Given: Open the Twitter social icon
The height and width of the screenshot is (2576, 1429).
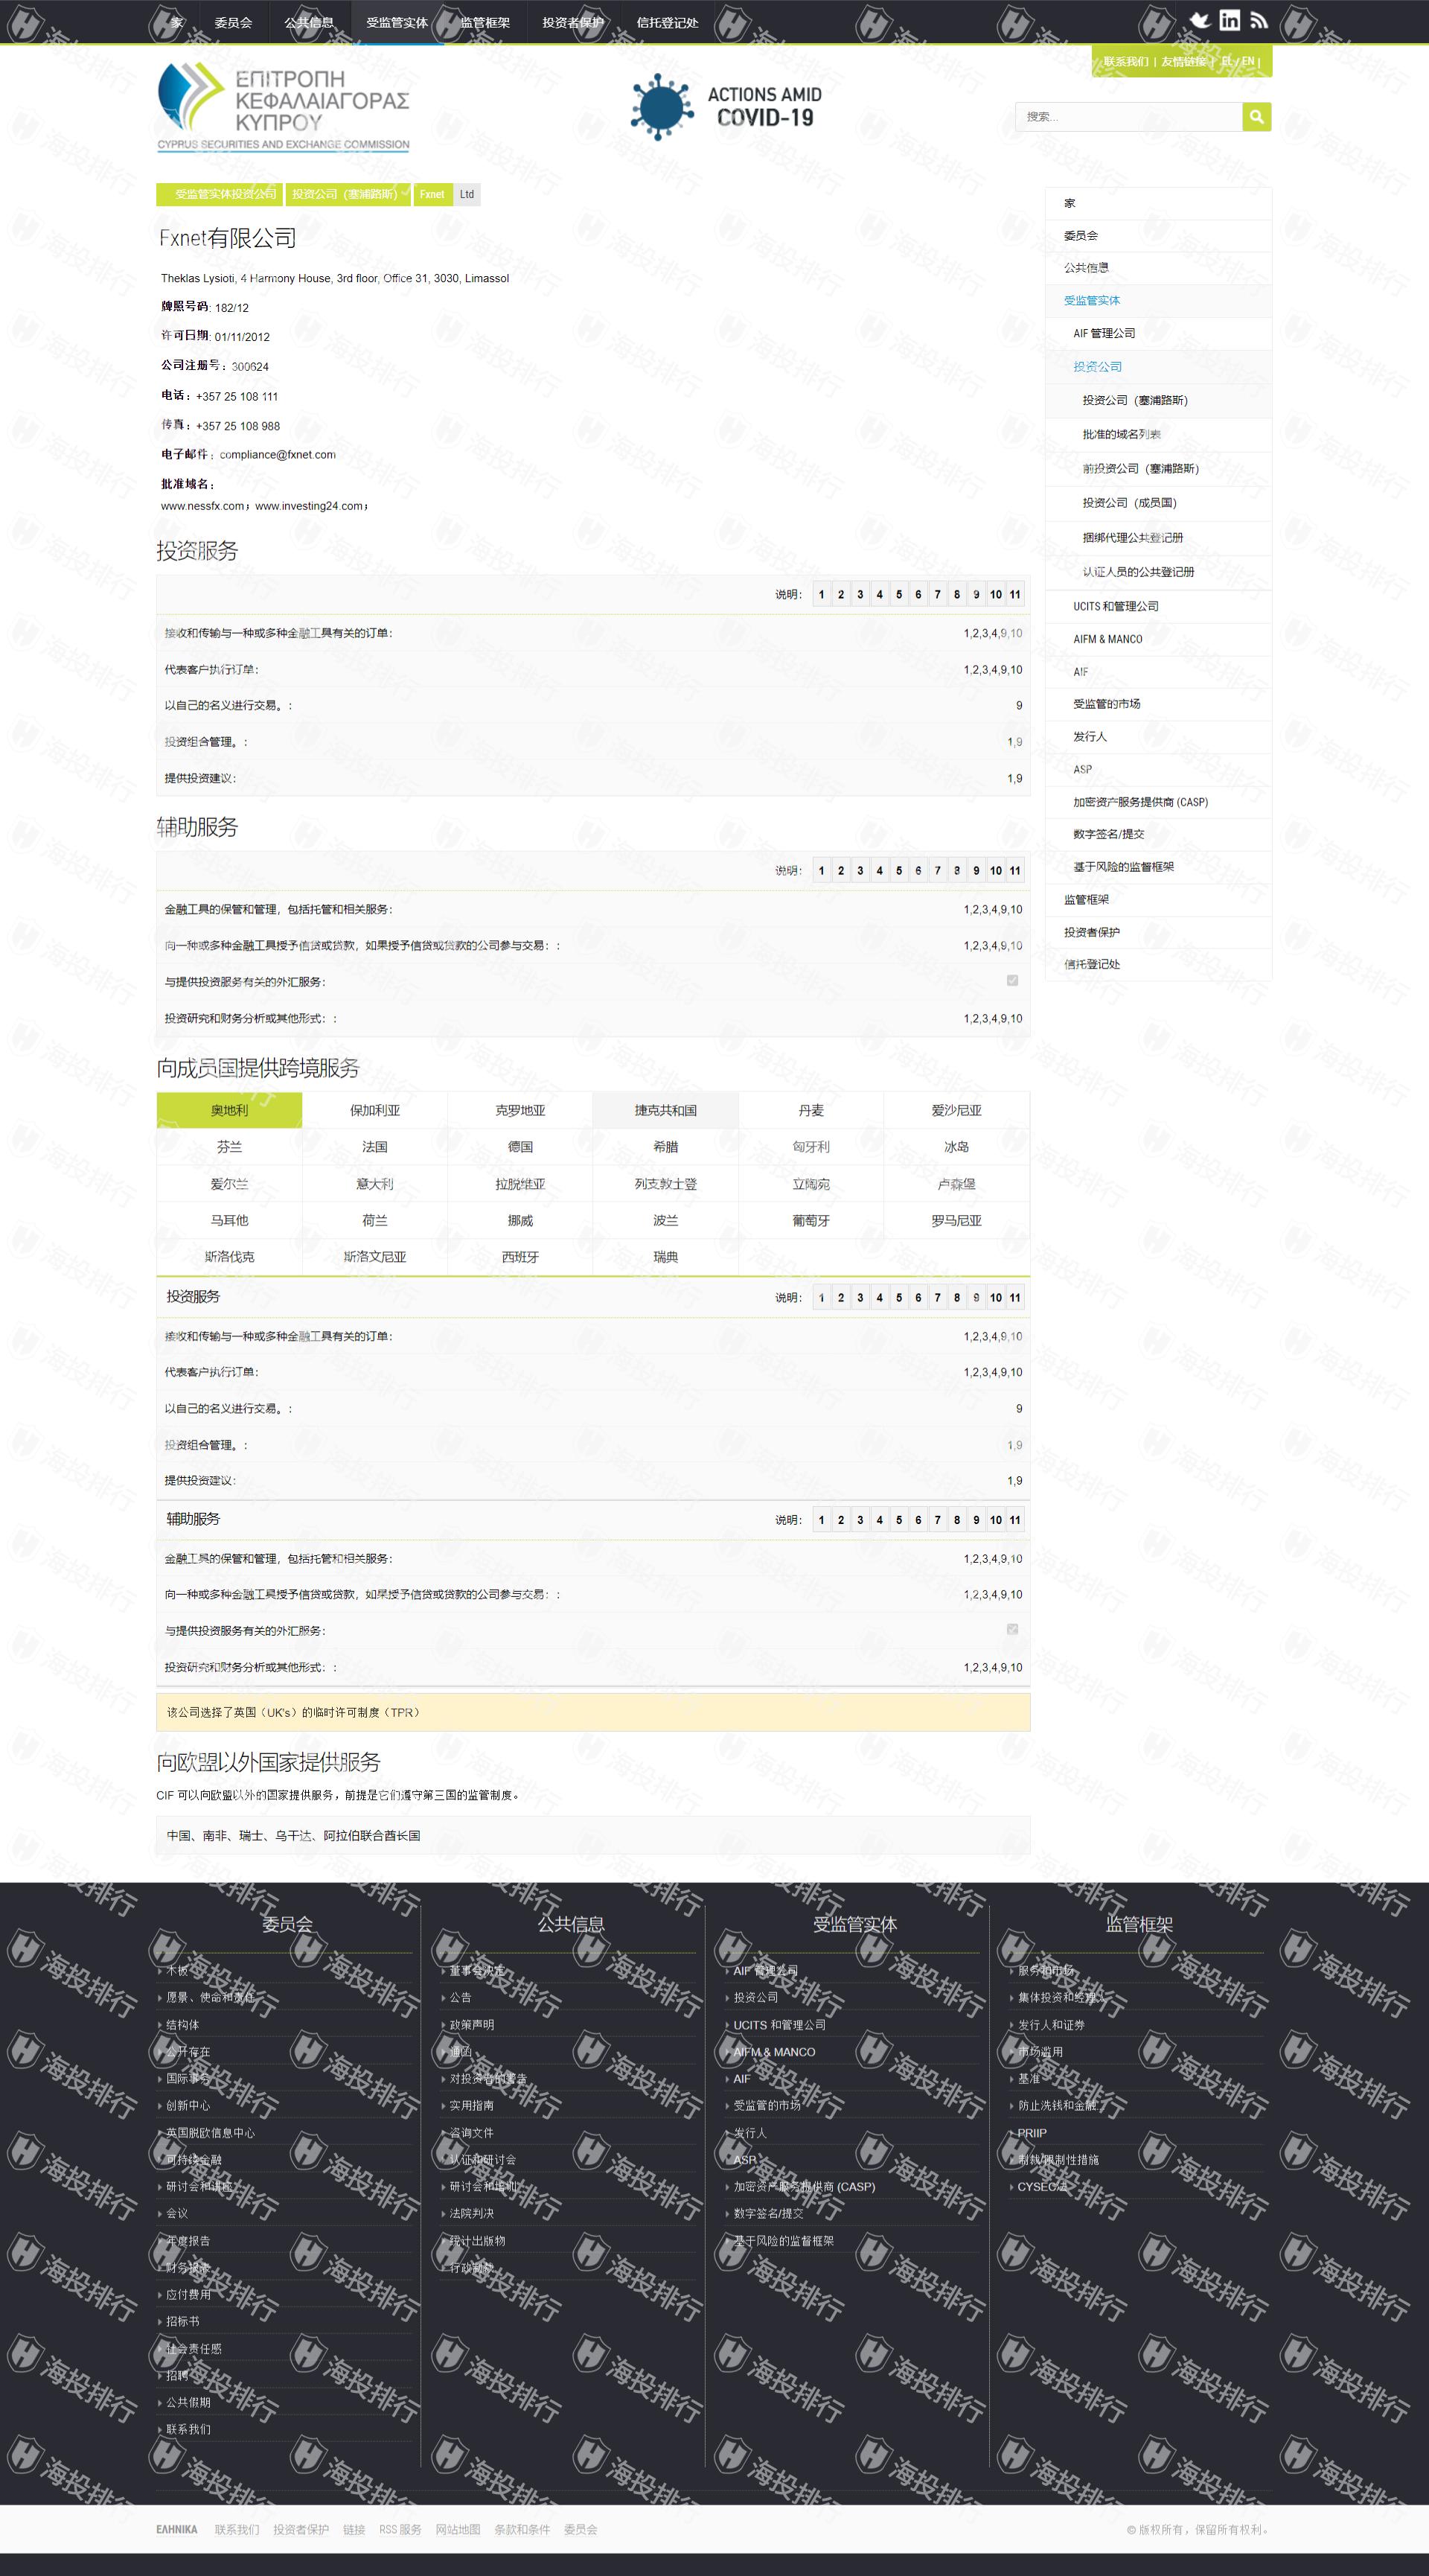Looking at the screenshot, I should [x=1199, y=20].
